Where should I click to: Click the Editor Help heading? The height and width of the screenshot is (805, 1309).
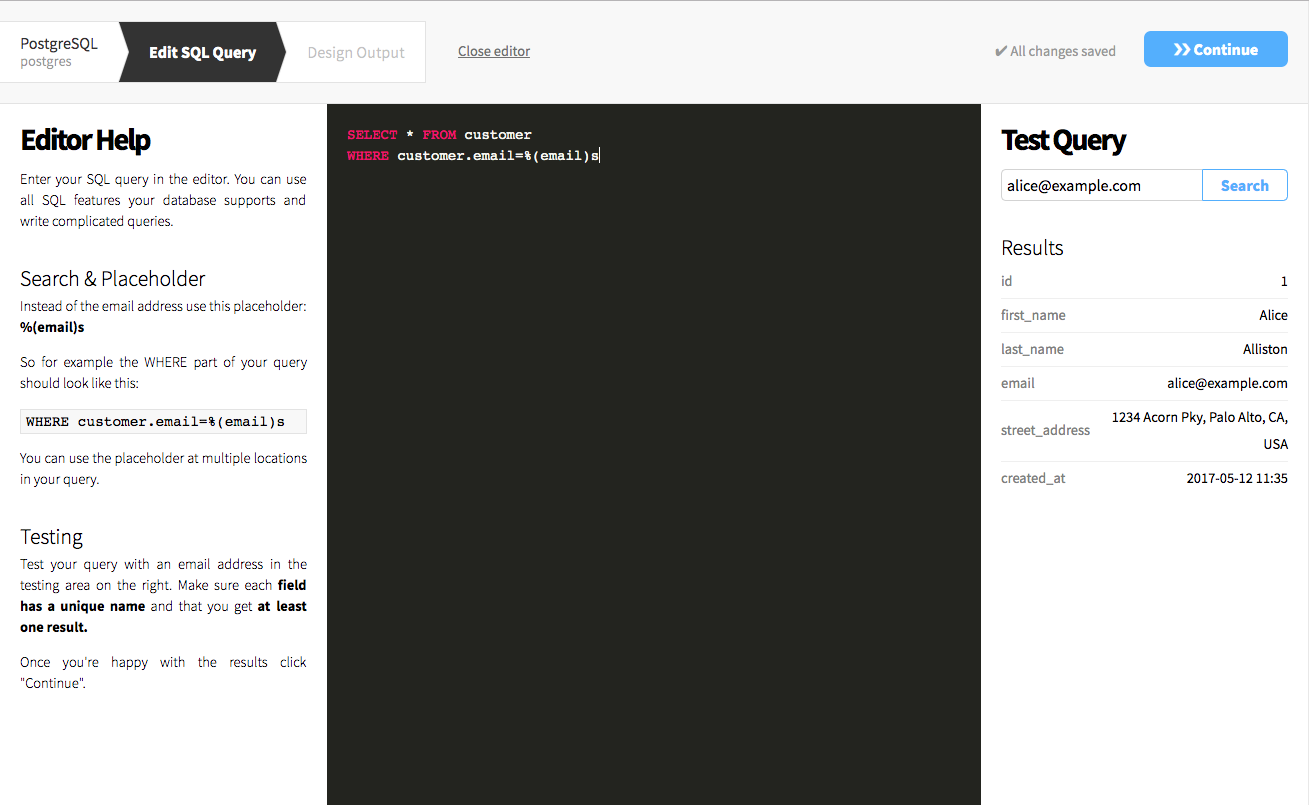[x=85, y=140]
